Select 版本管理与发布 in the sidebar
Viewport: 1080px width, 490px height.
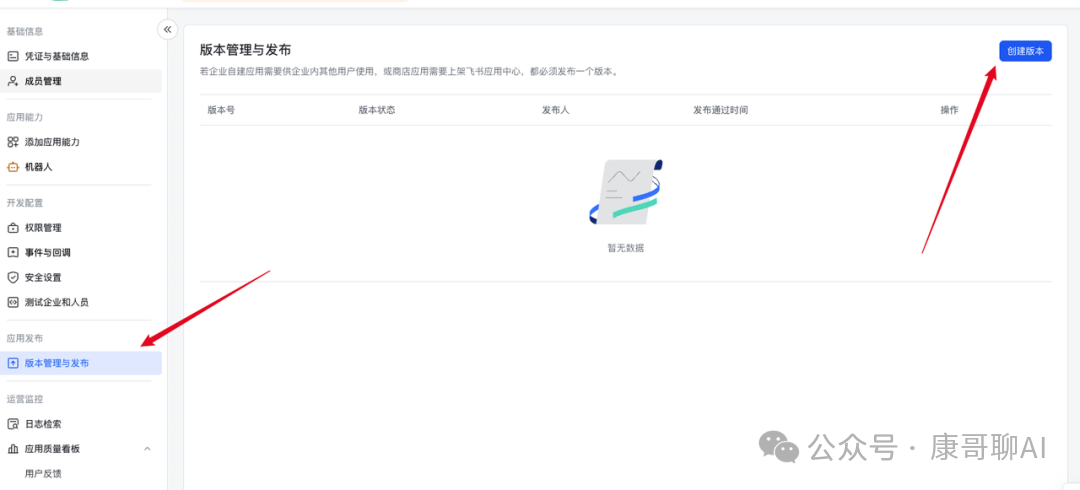tap(81, 363)
